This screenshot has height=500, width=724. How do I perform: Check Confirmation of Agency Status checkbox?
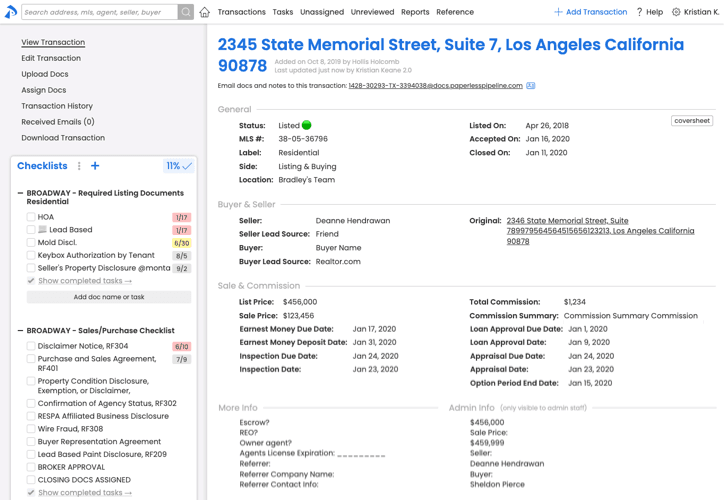31,403
